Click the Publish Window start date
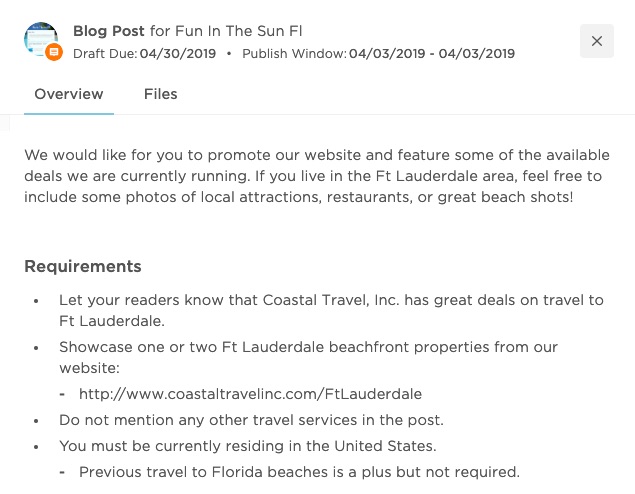 point(387,53)
